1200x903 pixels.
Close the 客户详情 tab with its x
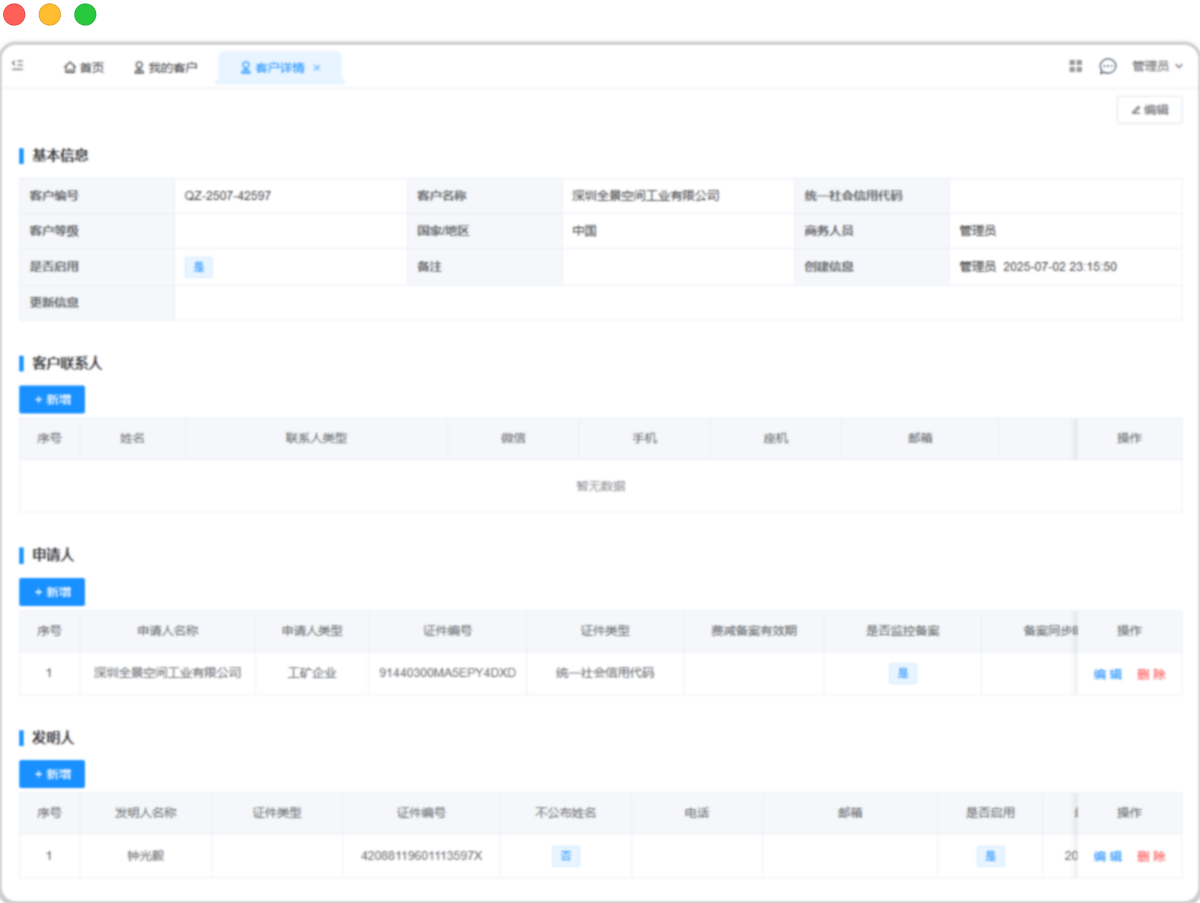click(x=317, y=67)
